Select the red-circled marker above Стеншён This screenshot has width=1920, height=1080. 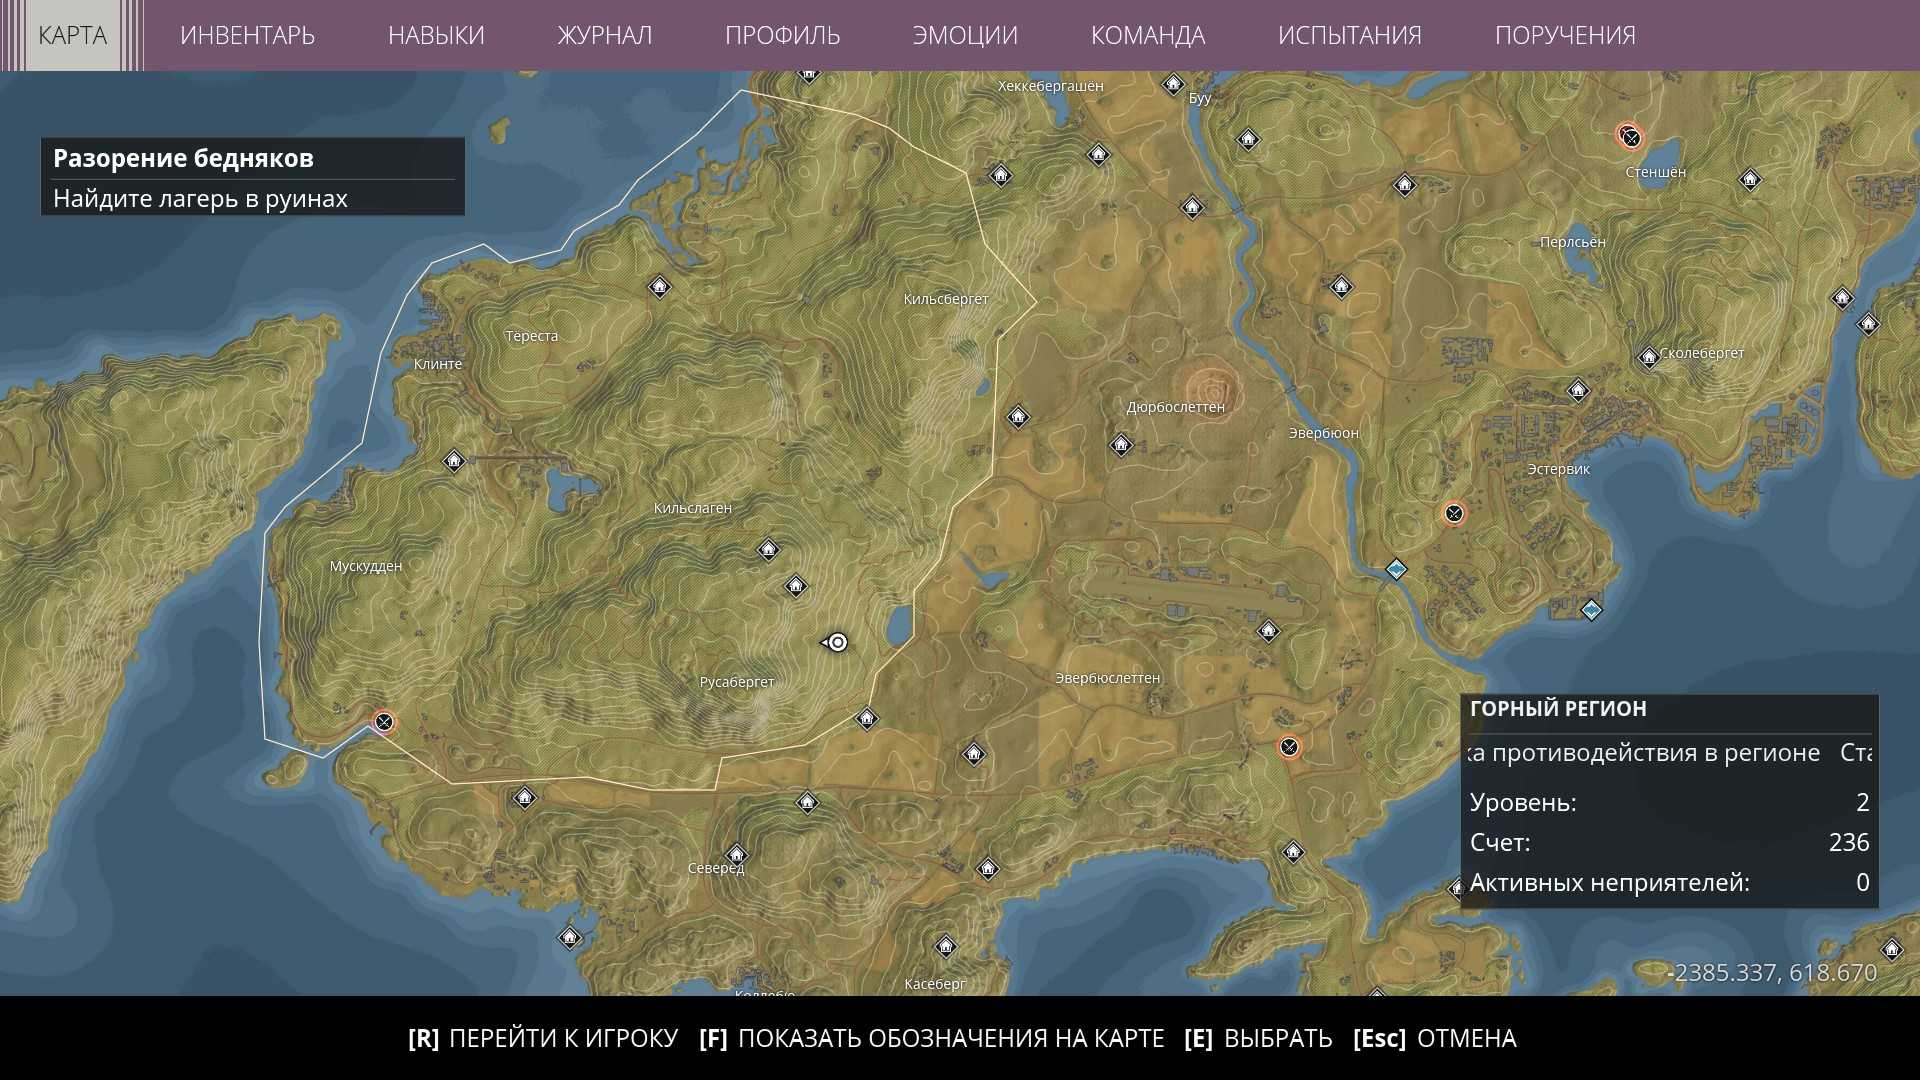tap(1630, 136)
